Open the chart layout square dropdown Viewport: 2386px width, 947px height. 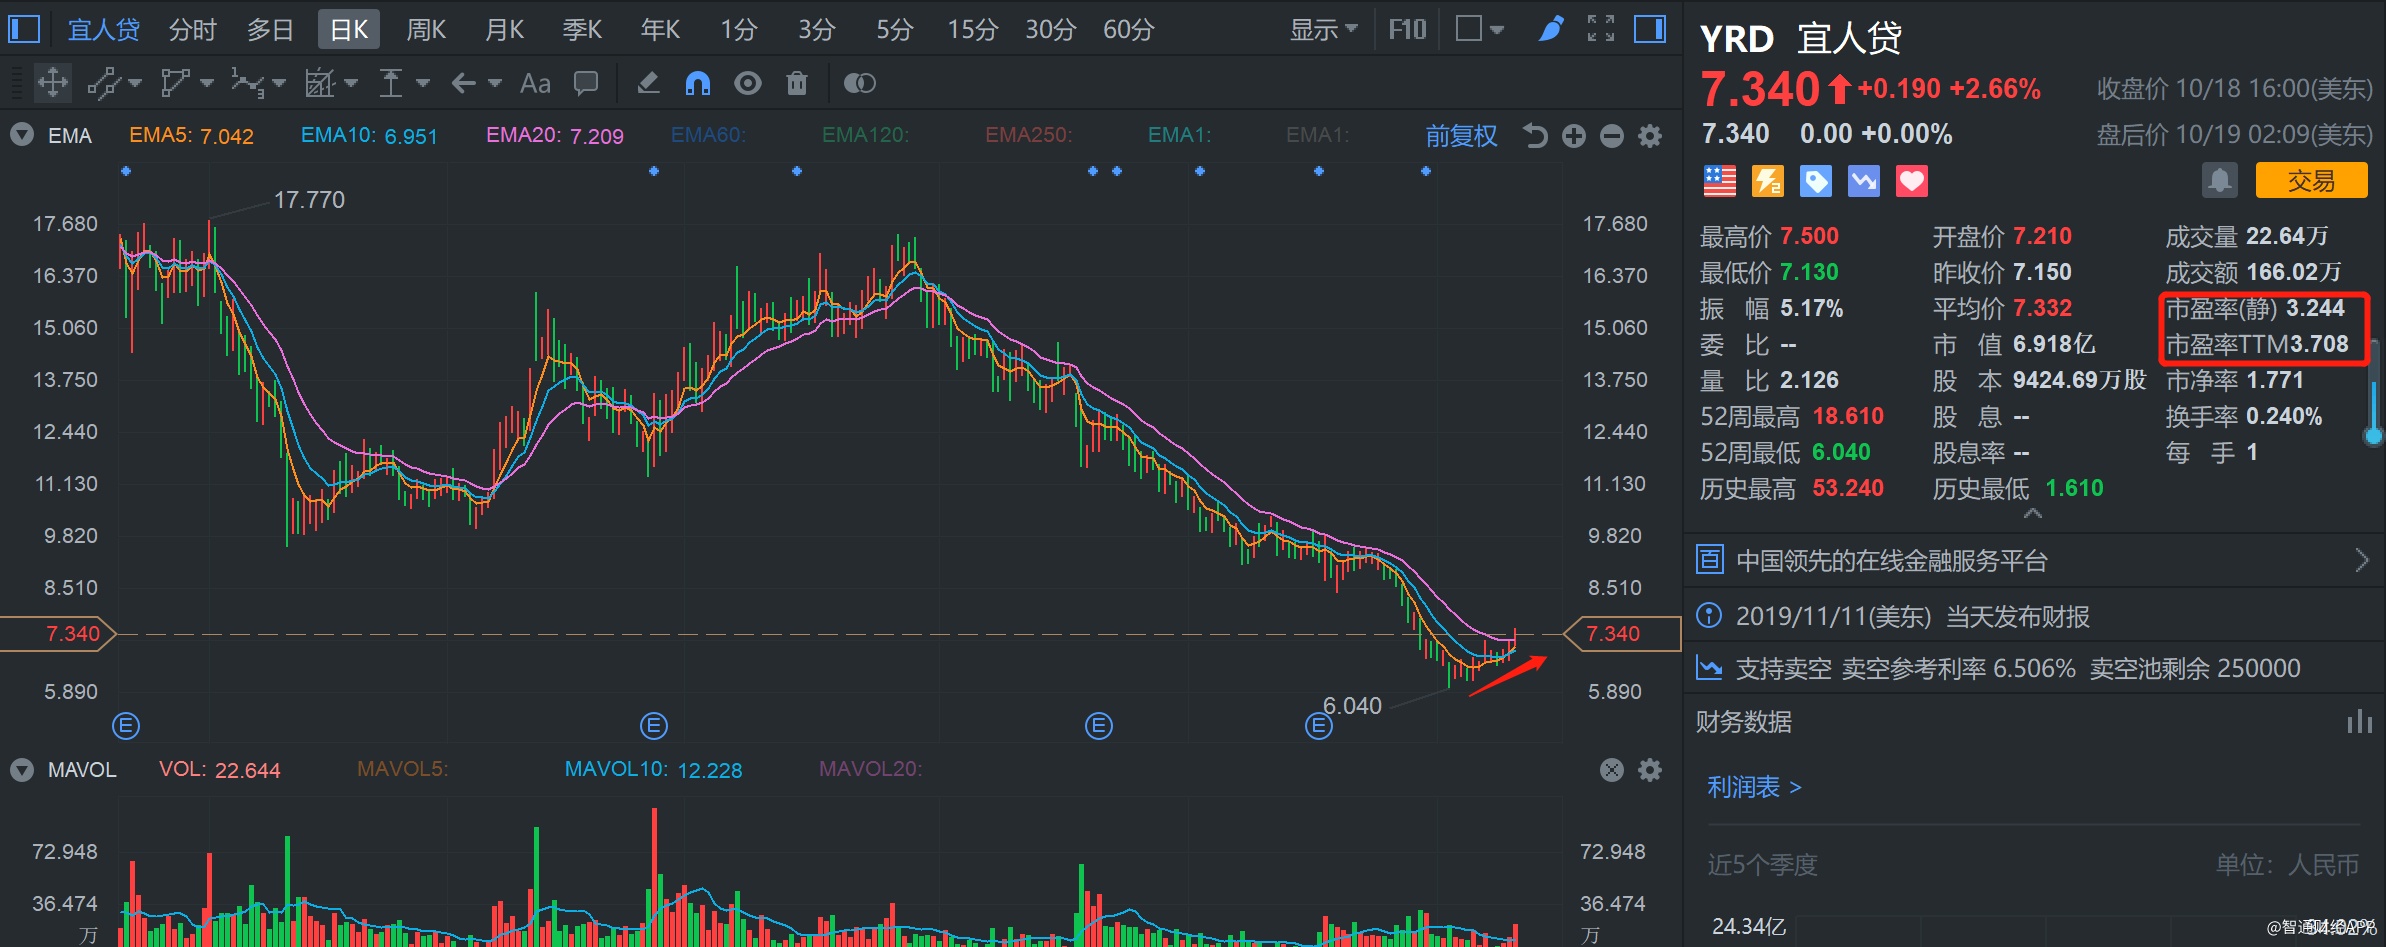point(1480,29)
